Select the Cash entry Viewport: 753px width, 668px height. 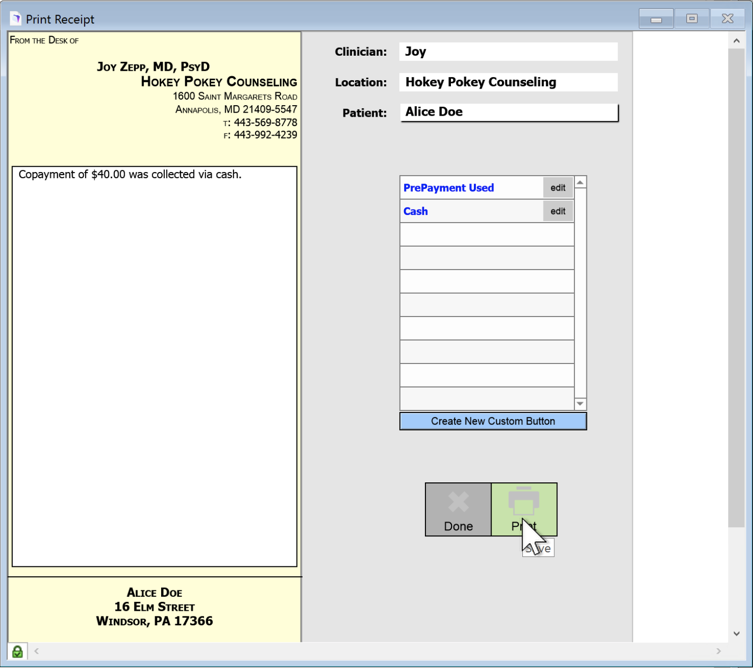[470, 211]
